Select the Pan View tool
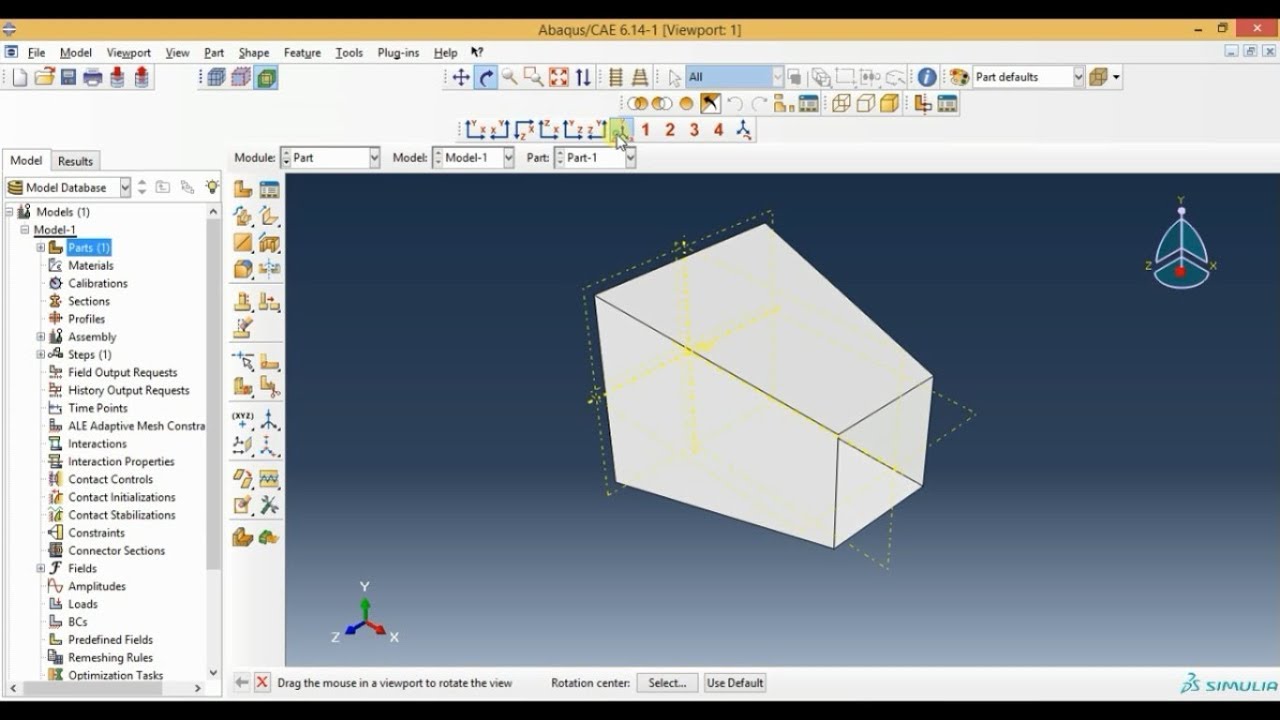The height and width of the screenshot is (720, 1280). [x=461, y=77]
